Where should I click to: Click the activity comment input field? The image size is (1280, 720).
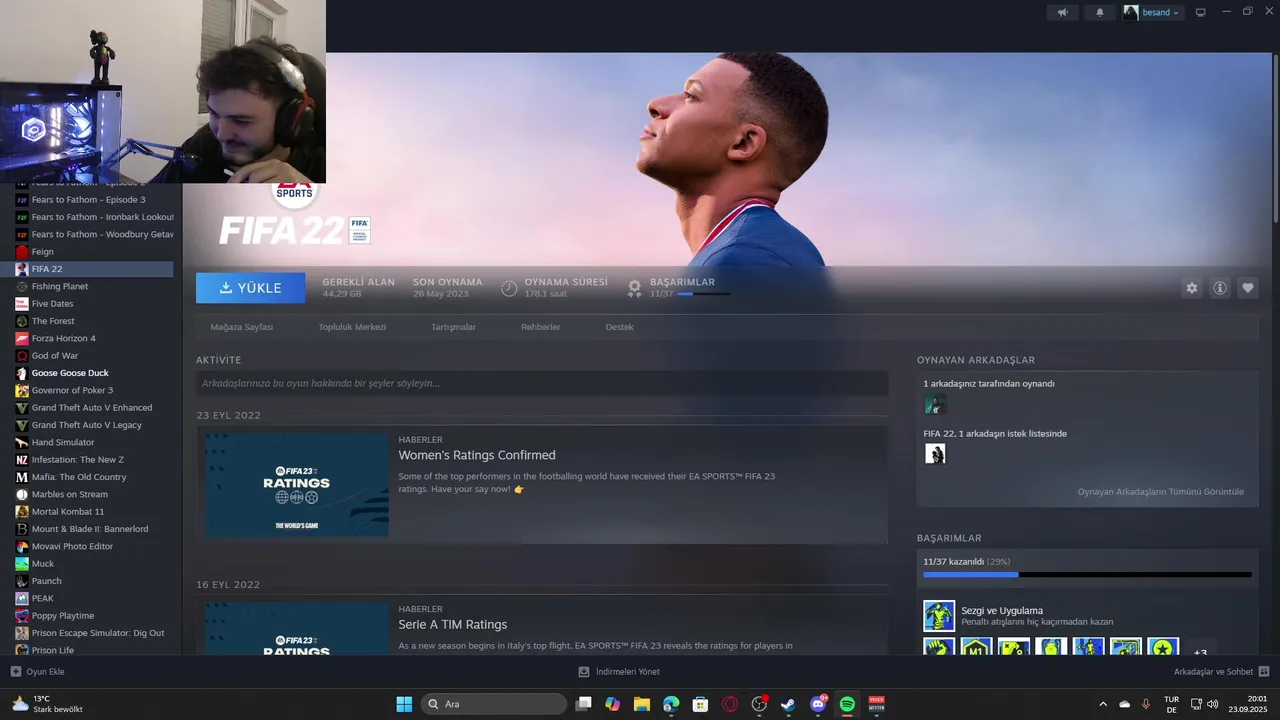tap(542, 383)
